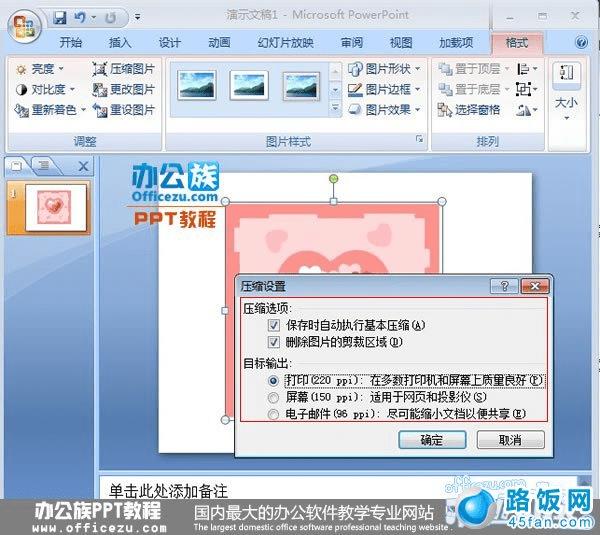Open the rotate objects dropdown icon
Image resolution: width=600 pixels, height=535 pixels.
[527, 110]
